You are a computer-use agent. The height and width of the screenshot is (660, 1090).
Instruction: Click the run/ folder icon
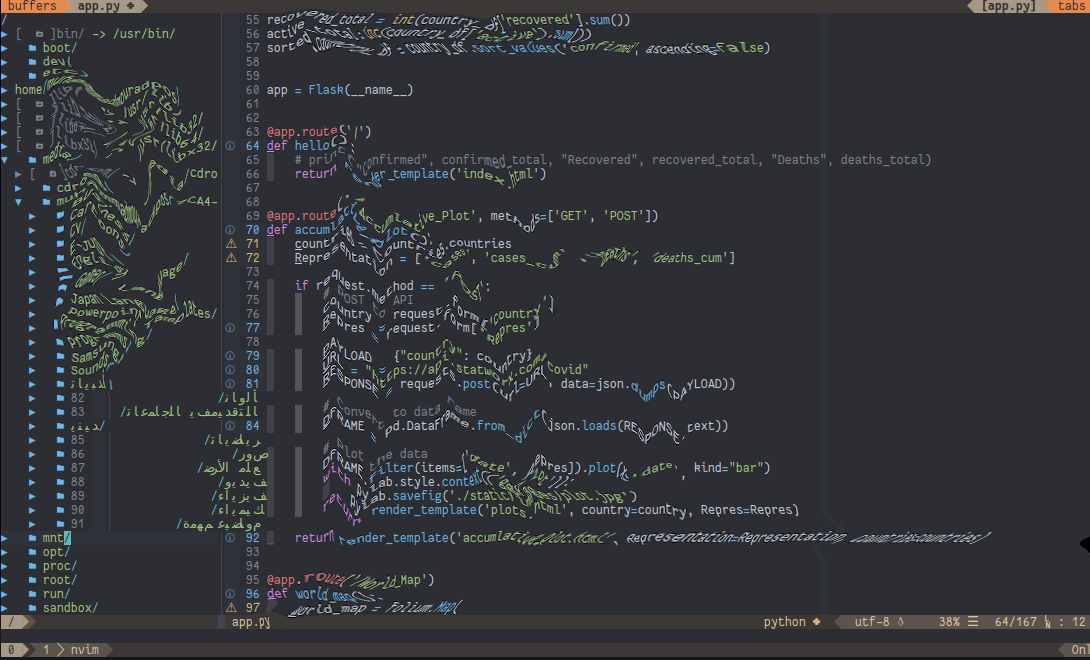coord(33,594)
